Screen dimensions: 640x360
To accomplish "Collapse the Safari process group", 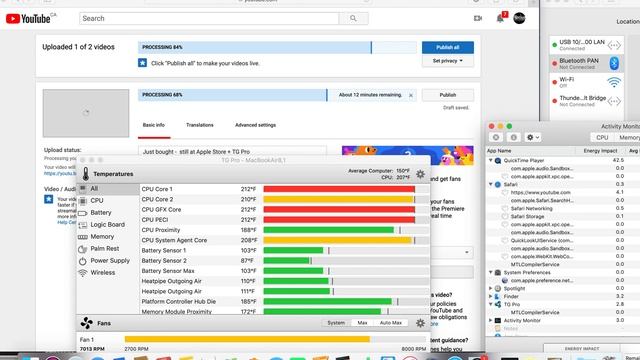I will coord(491,184).
